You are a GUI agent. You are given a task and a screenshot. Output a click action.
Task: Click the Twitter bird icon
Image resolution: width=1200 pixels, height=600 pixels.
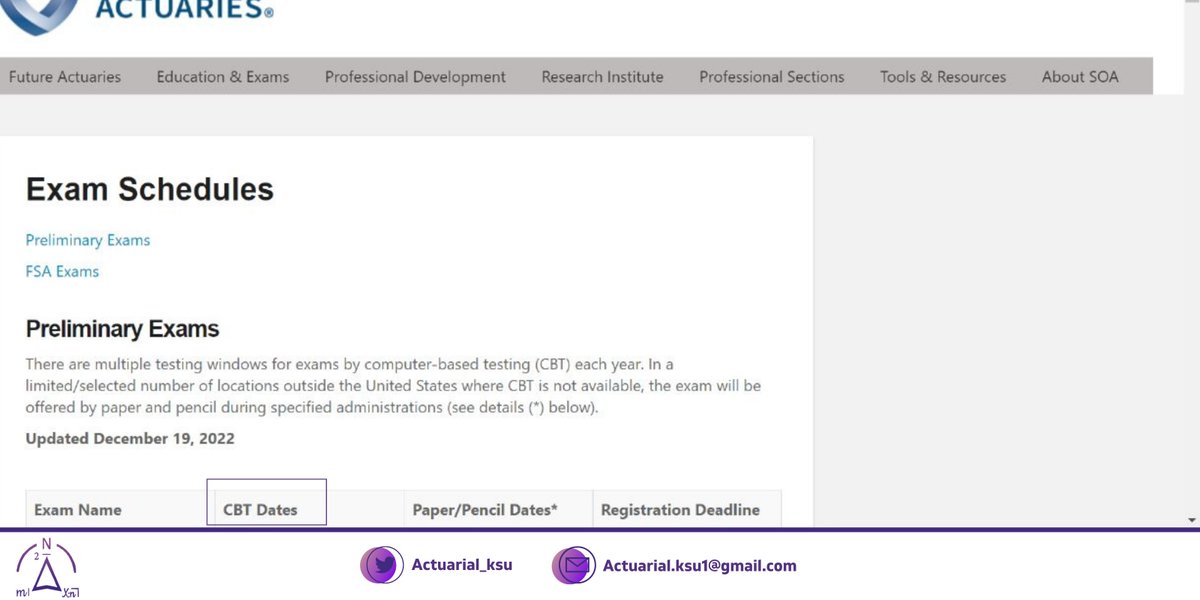[x=382, y=565]
